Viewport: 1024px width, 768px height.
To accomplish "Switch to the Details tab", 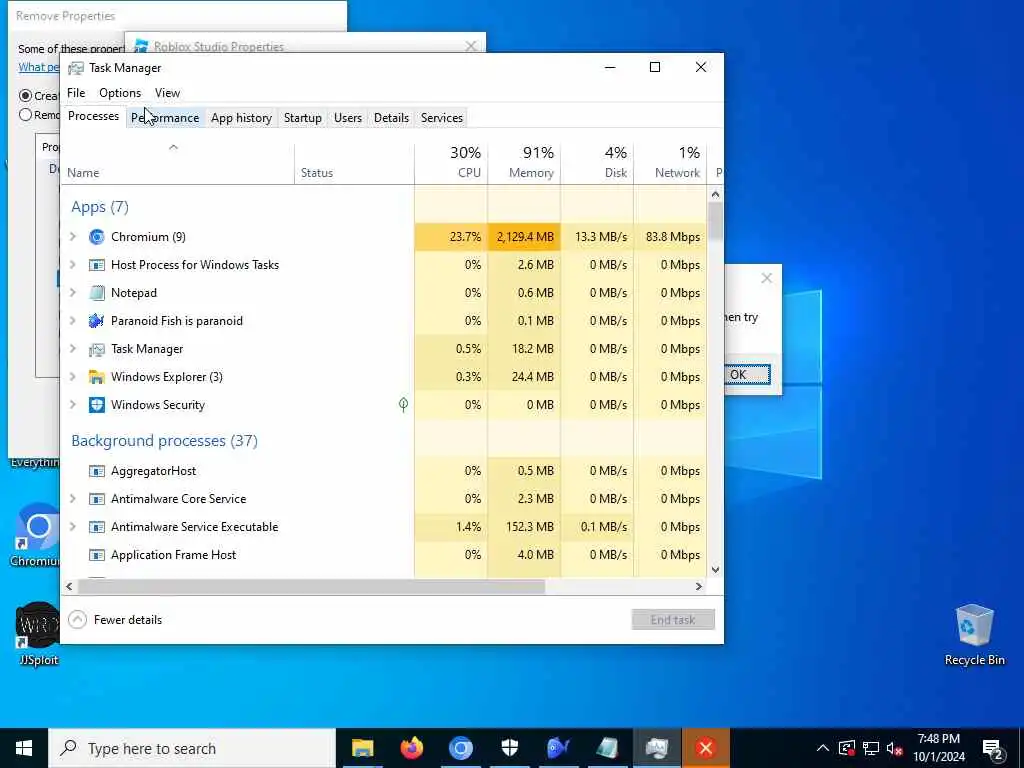I will point(391,118).
